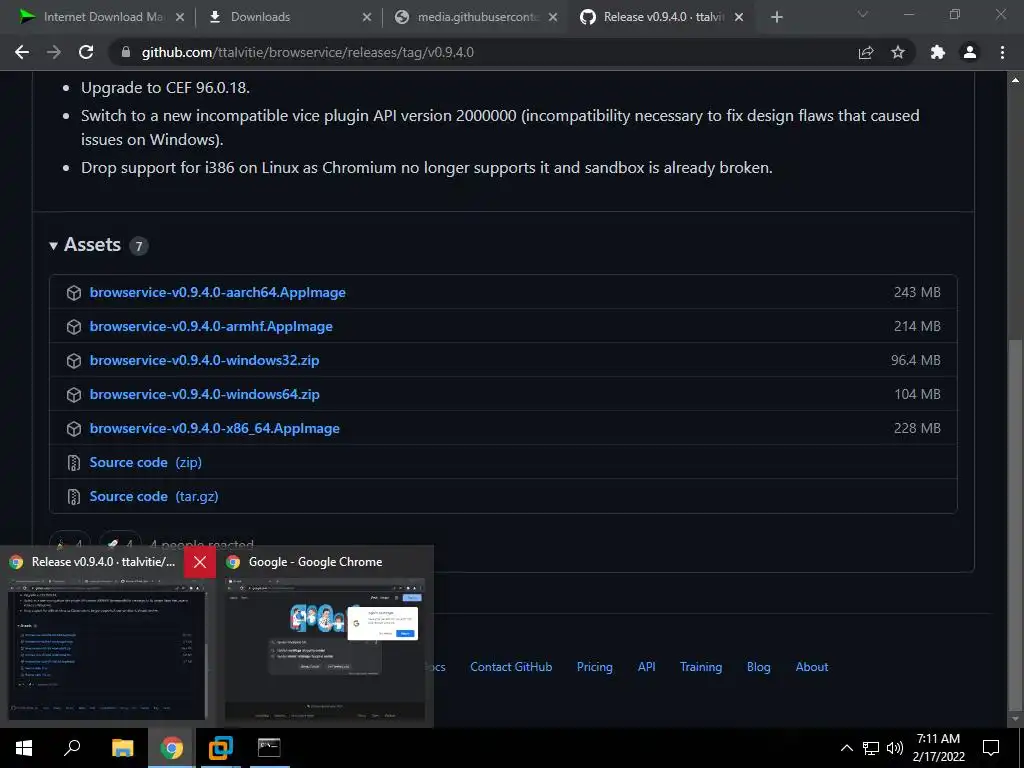Close the Downloads tab
Viewport: 1024px width, 768px height.
click(x=367, y=17)
